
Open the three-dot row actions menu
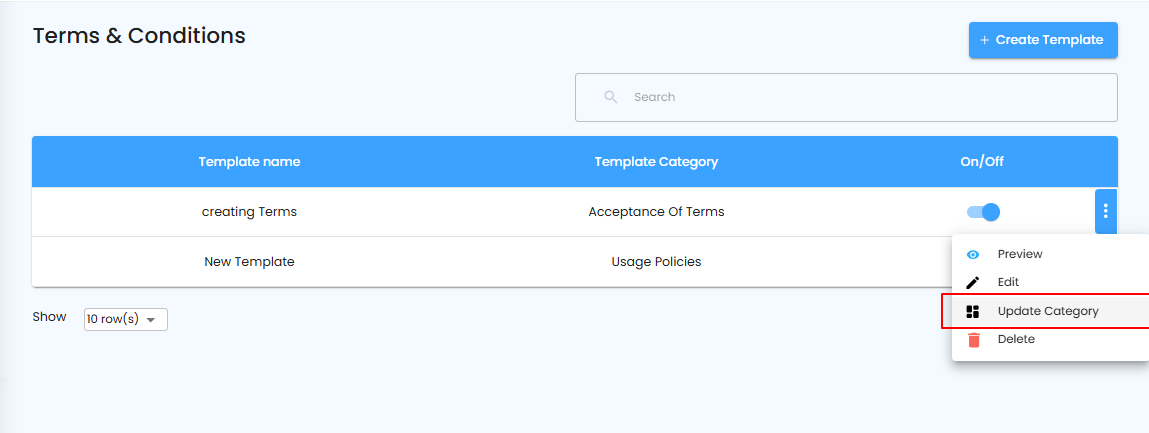point(1105,212)
